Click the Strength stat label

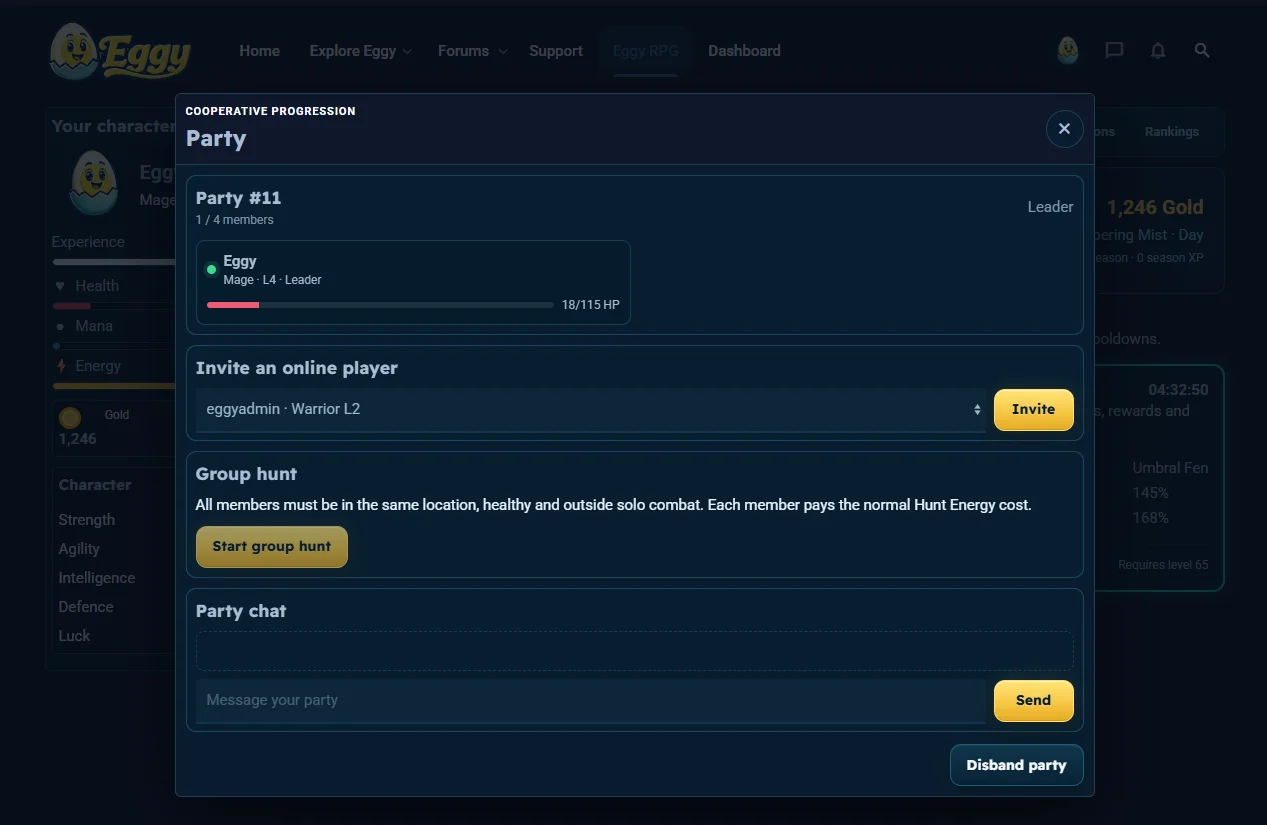point(87,520)
